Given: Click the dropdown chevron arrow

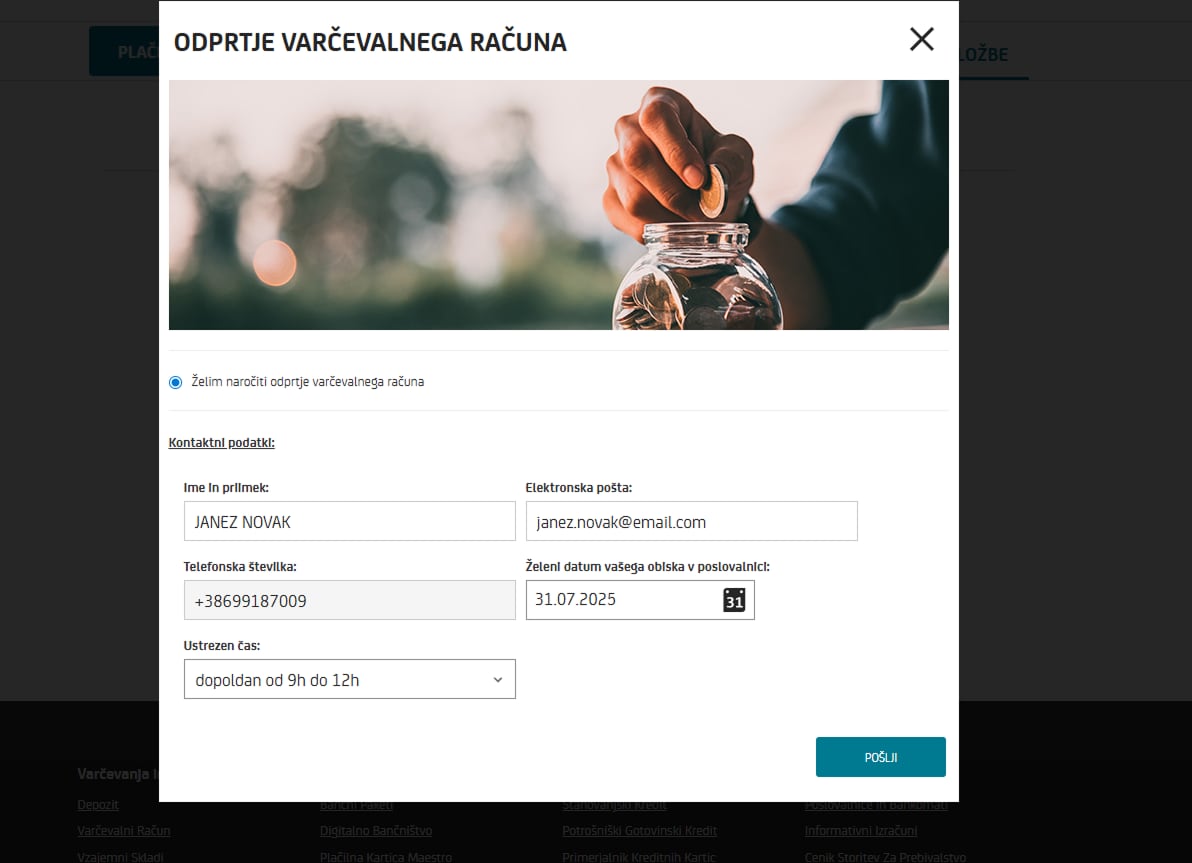Looking at the screenshot, I should [x=498, y=680].
